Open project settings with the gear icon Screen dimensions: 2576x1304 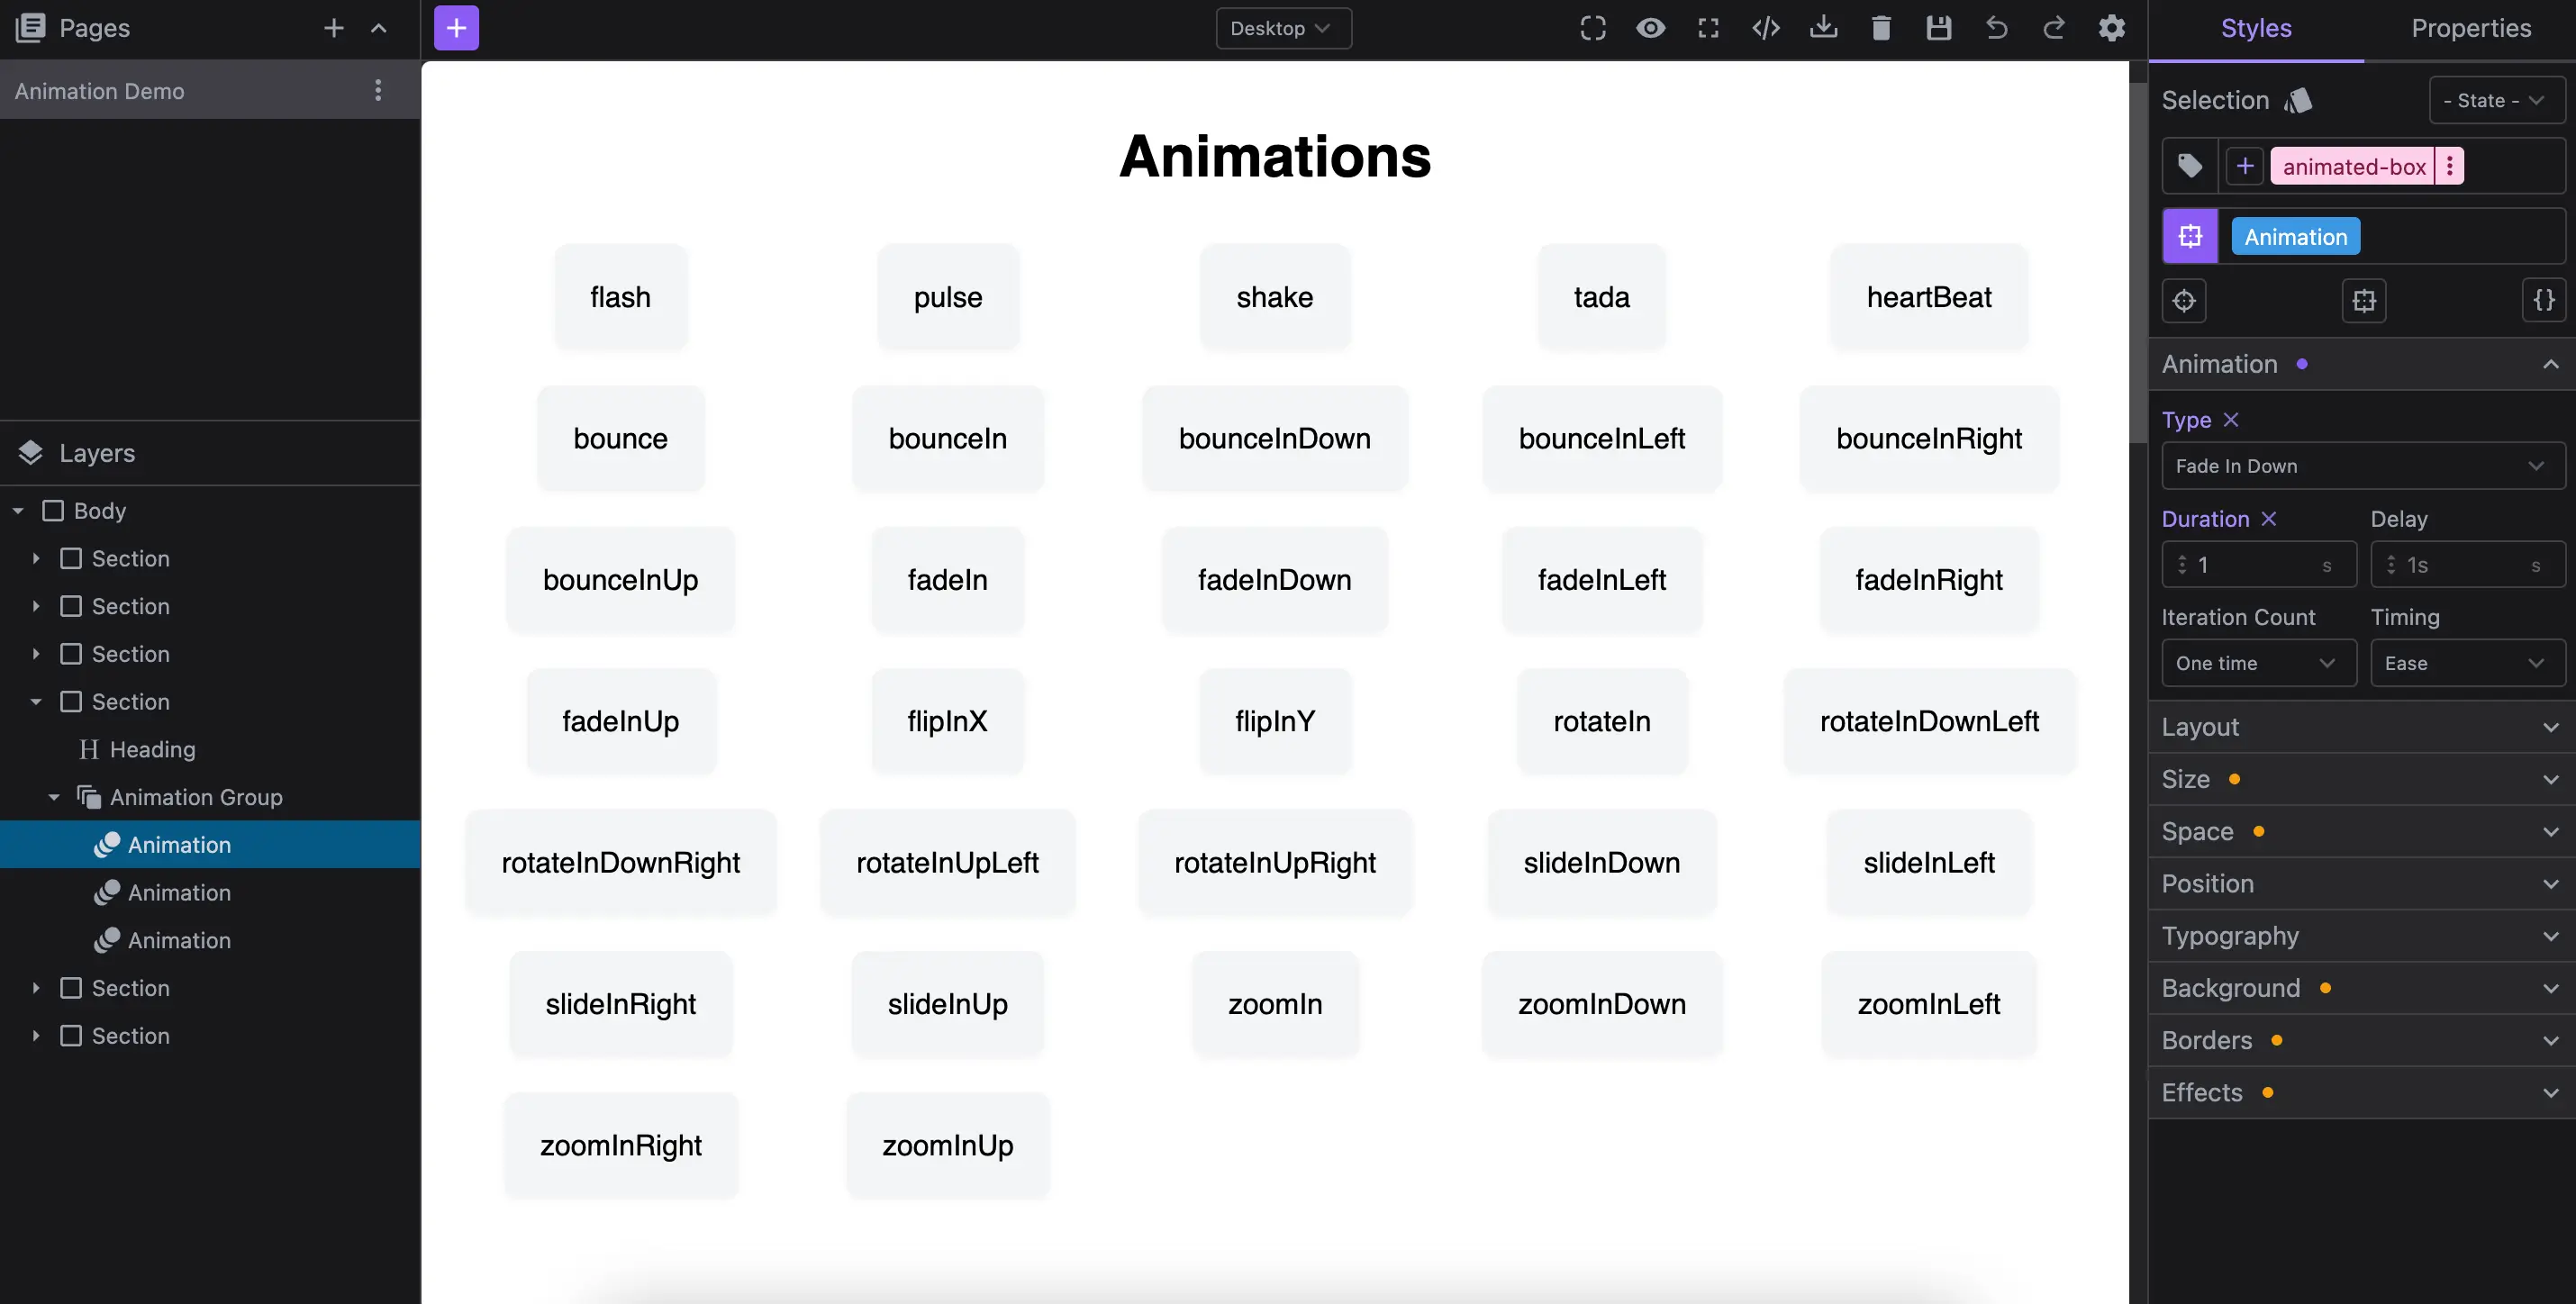pos(2112,28)
